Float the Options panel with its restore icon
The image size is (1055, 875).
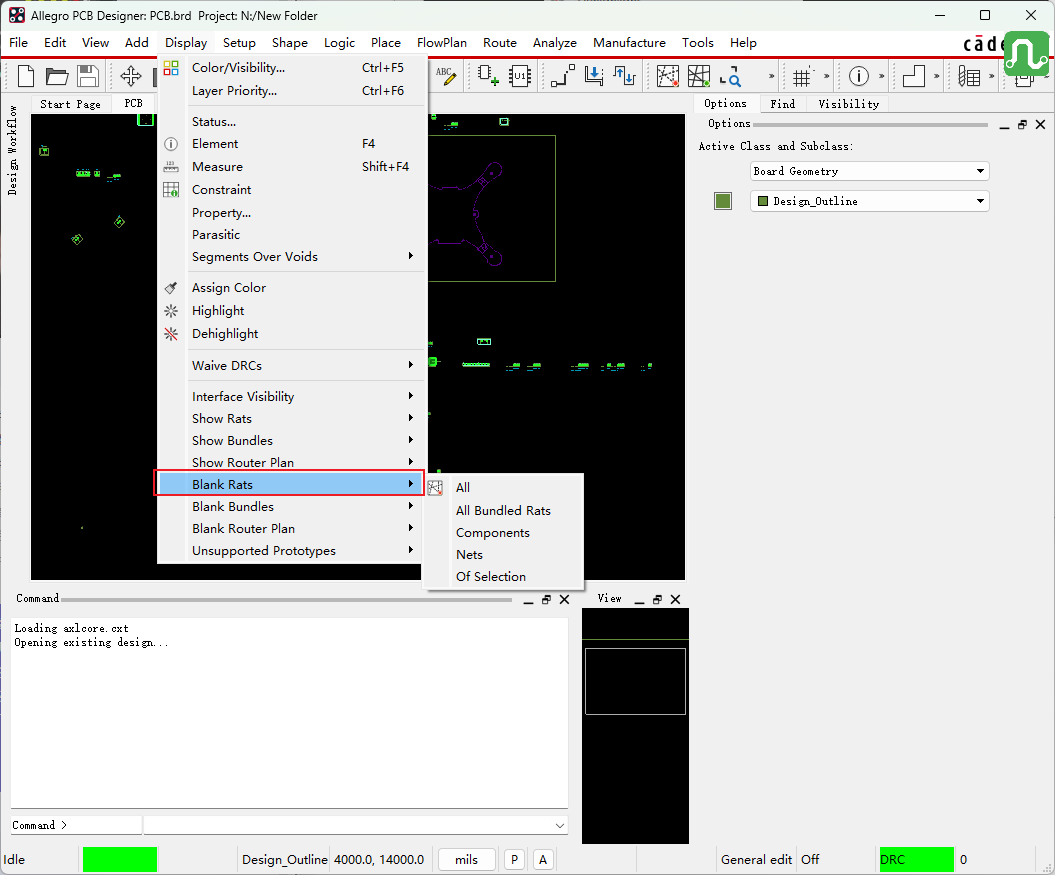point(1022,125)
